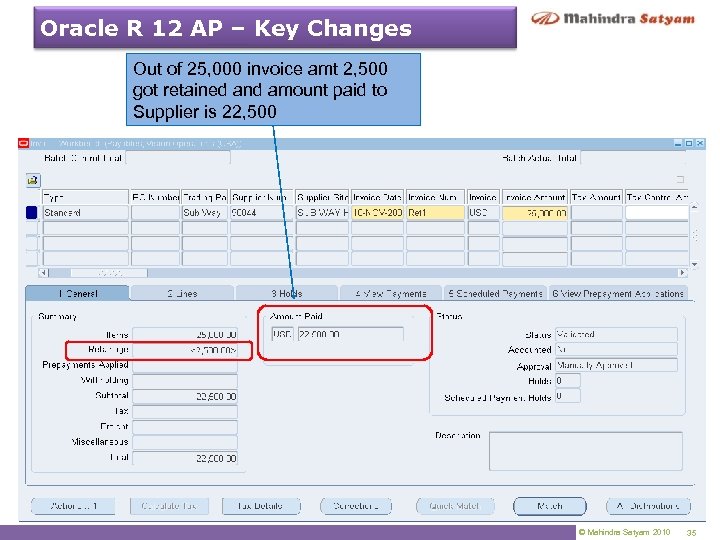Click horizontal scrollbar right arrow
Image resolution: width=720 pixels, height=540 pixels.
682,273
